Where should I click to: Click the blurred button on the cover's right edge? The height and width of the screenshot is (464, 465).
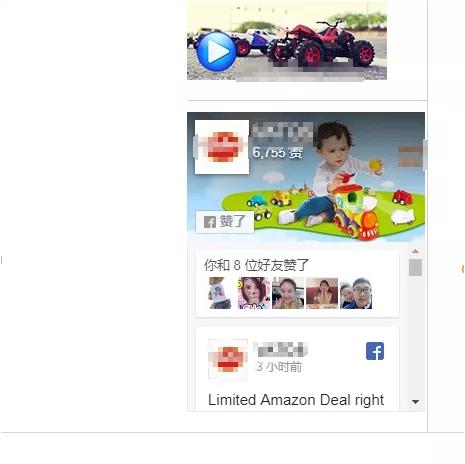(412, 156)
